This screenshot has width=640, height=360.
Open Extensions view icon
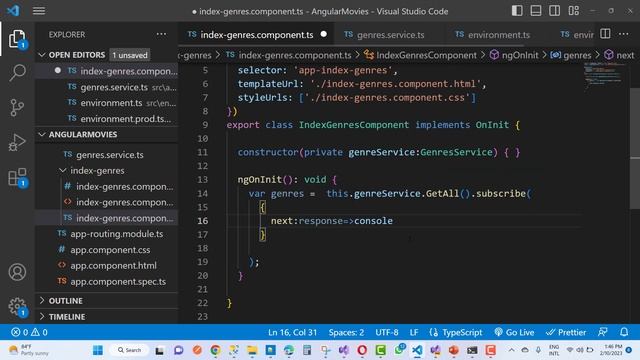point(17,178)
